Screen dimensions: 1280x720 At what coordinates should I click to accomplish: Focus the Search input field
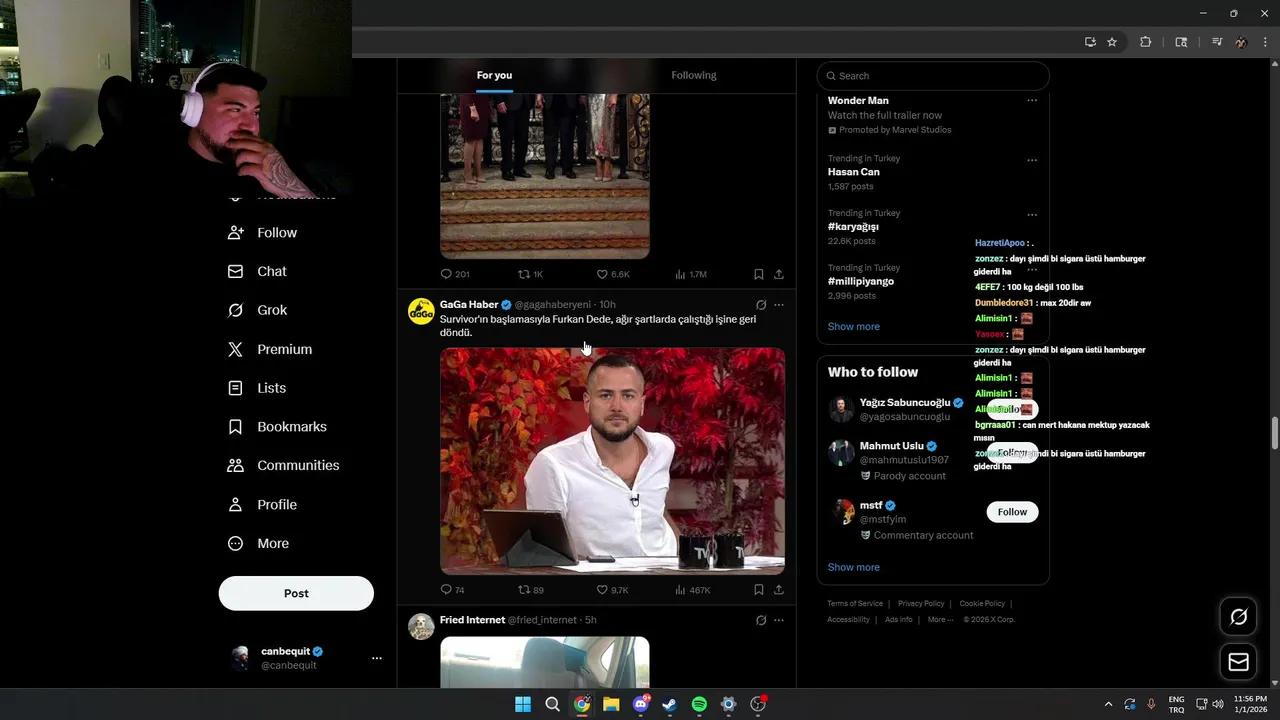933,76
